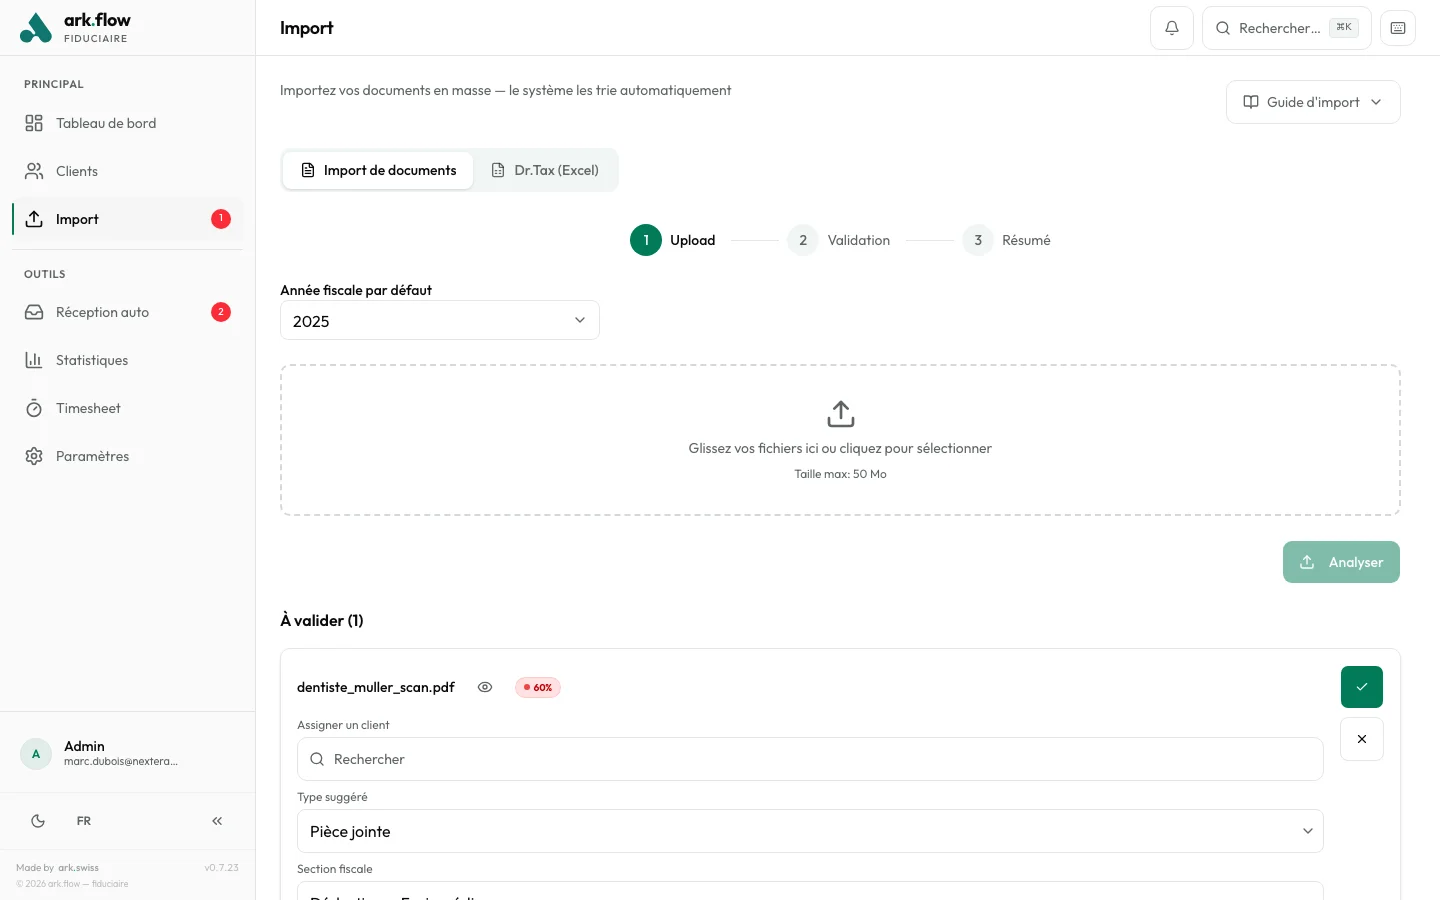
Task: Open the Tableau de bord from the sidebar
Action: [x=106, y=123]
